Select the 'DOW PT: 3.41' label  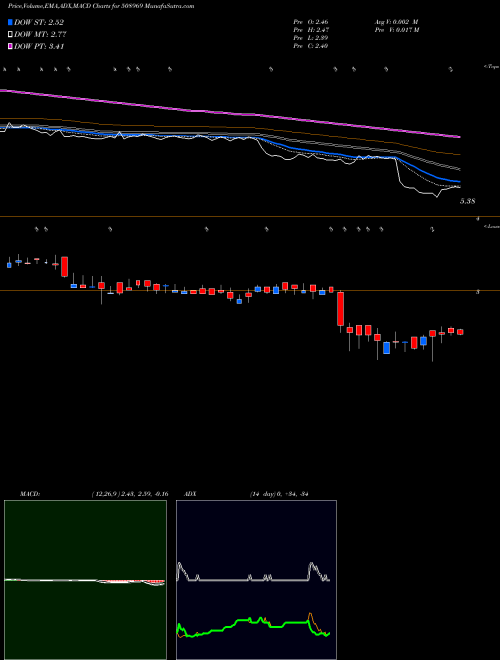point(39,46)
